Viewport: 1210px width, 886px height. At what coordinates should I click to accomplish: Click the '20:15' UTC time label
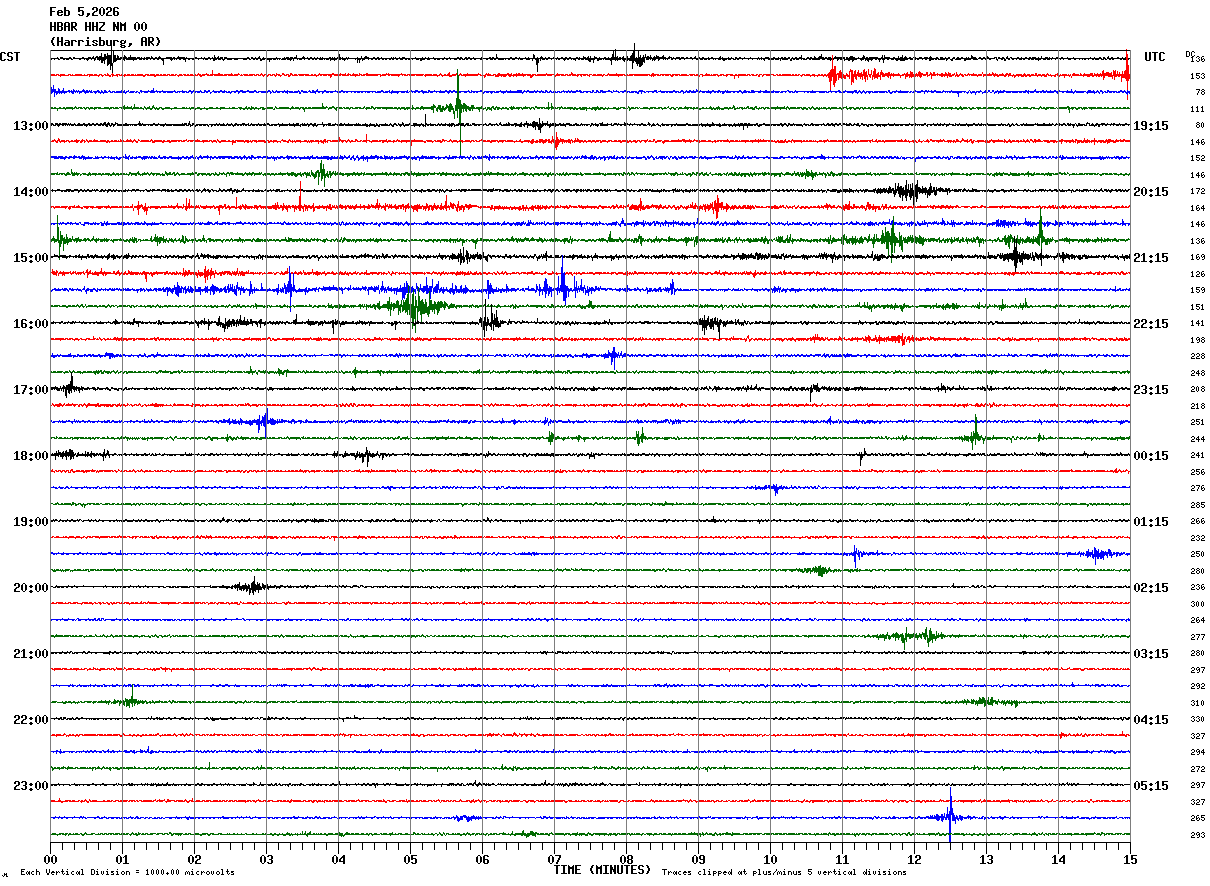1151,192
